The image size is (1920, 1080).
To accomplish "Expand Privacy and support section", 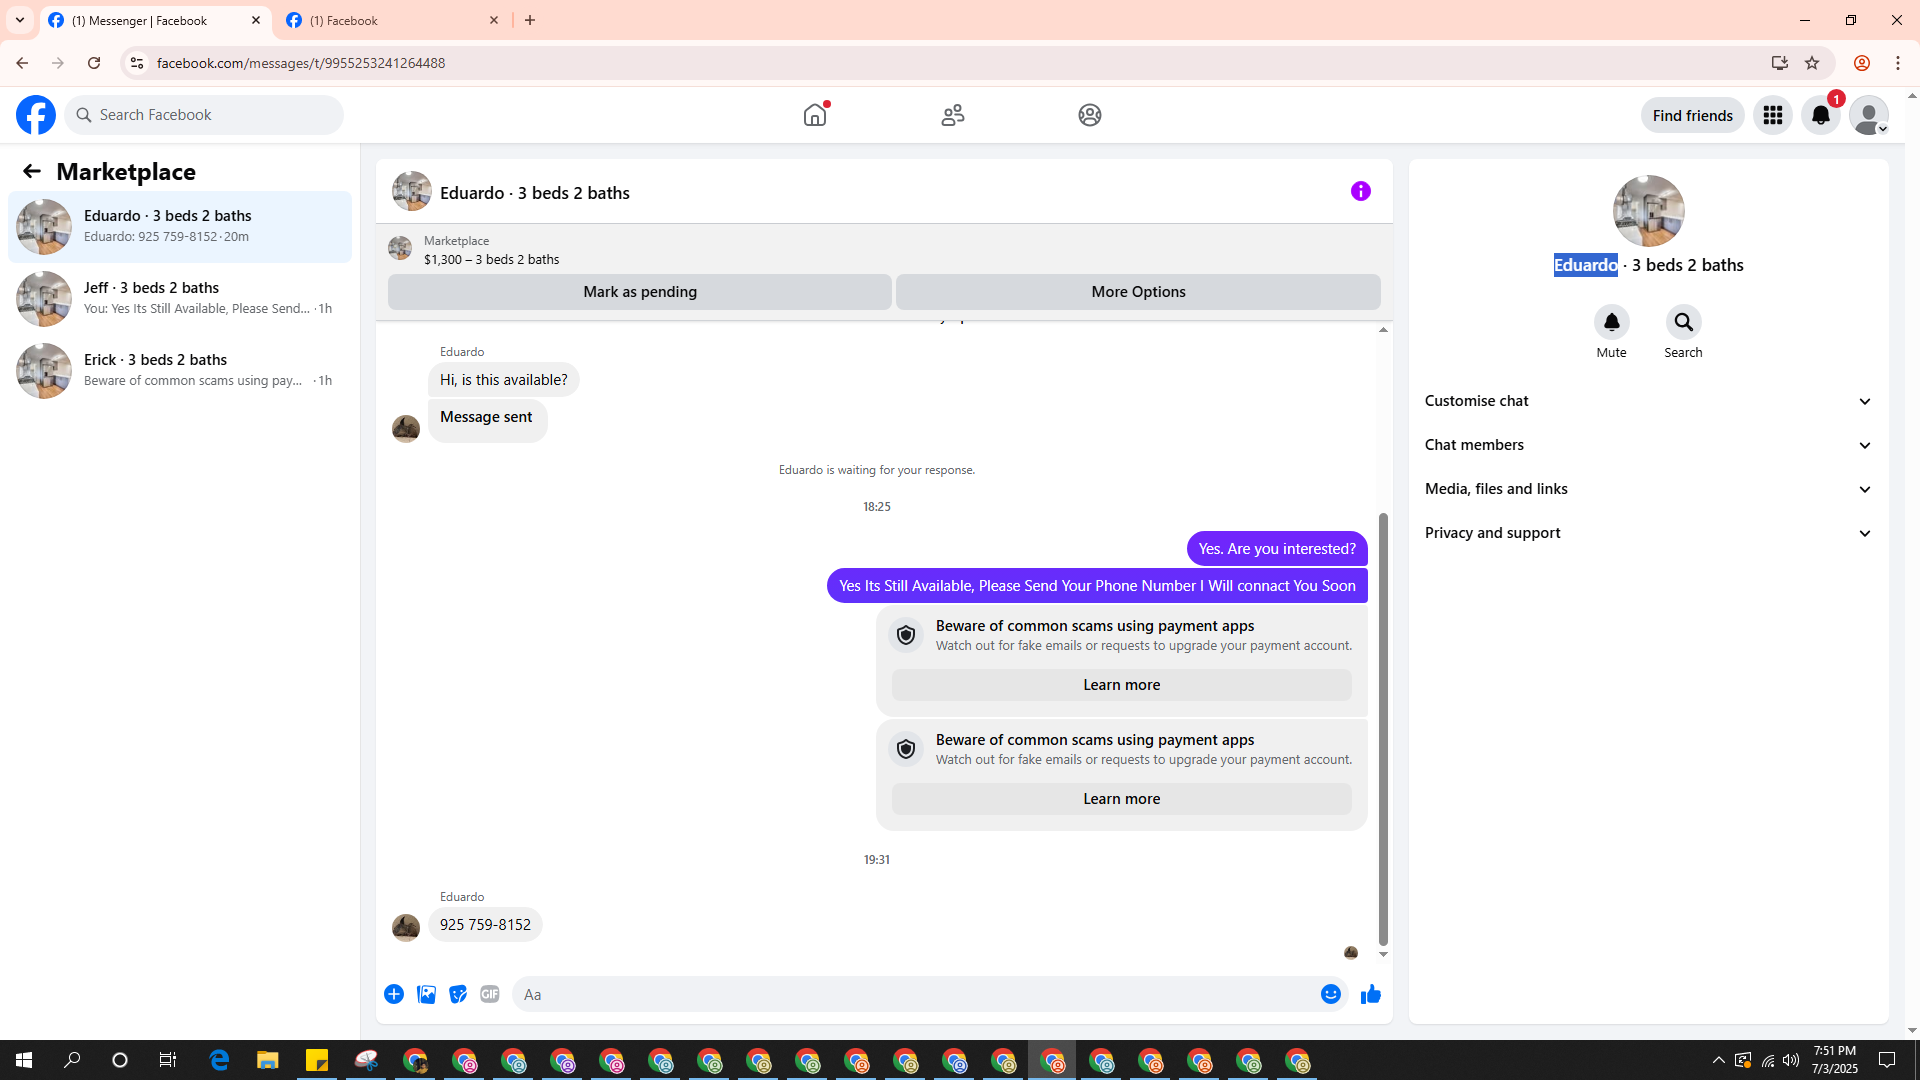I will (x=1647, y=533).
